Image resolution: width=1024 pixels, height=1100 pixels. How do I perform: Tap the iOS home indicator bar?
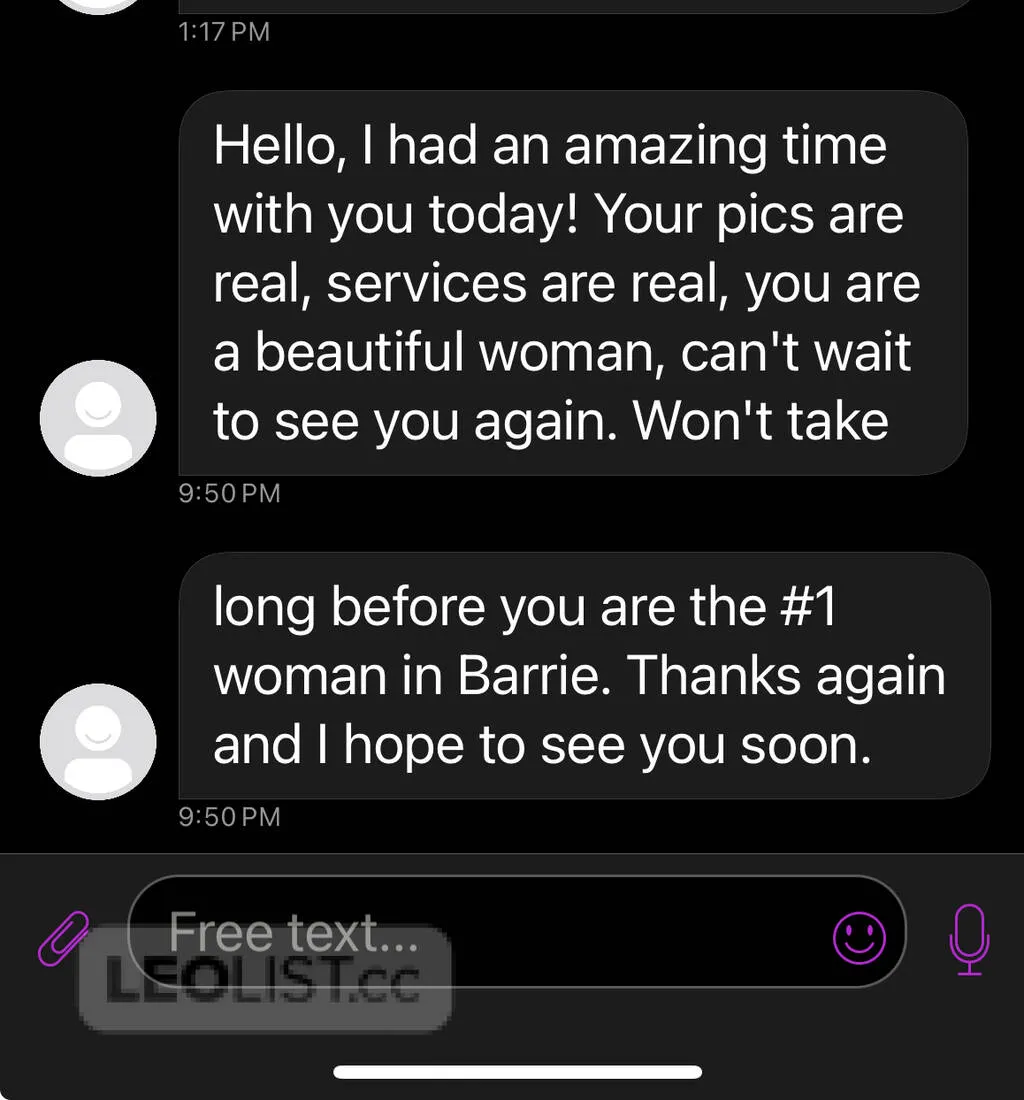518,1071
